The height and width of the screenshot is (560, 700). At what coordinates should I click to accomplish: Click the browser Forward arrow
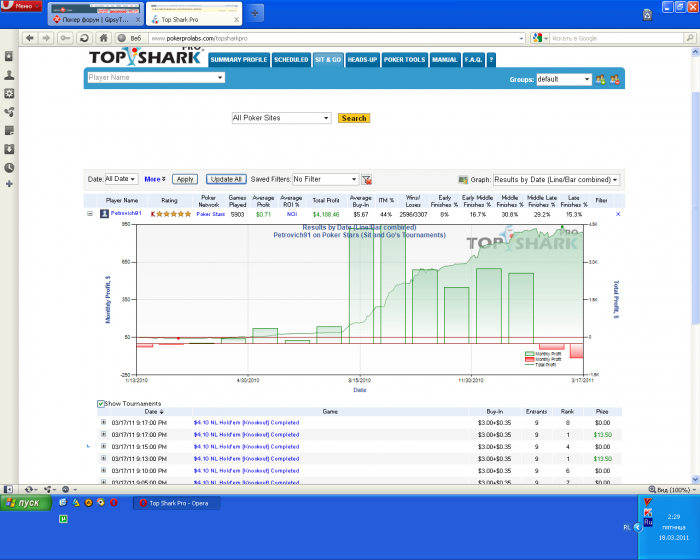click(46, 38)
